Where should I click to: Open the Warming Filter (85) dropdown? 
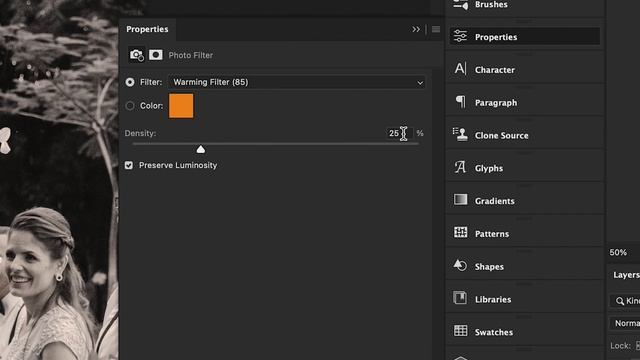(x=297, y=82)
